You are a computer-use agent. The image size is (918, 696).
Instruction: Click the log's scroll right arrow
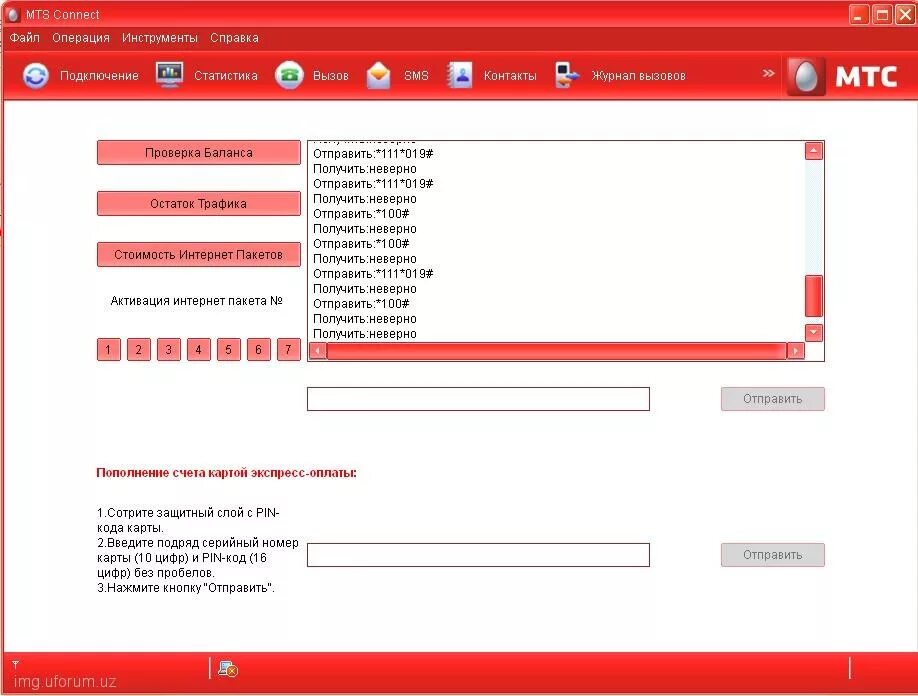(x=795, y=351)
